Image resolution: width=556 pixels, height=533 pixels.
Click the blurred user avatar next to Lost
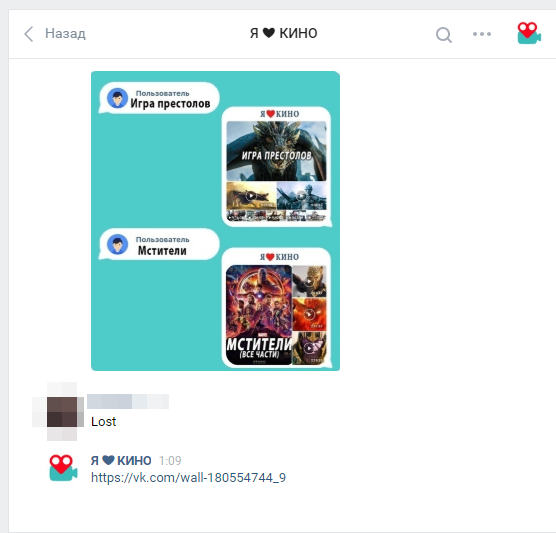pyautogui.click(x=62, y=412)
